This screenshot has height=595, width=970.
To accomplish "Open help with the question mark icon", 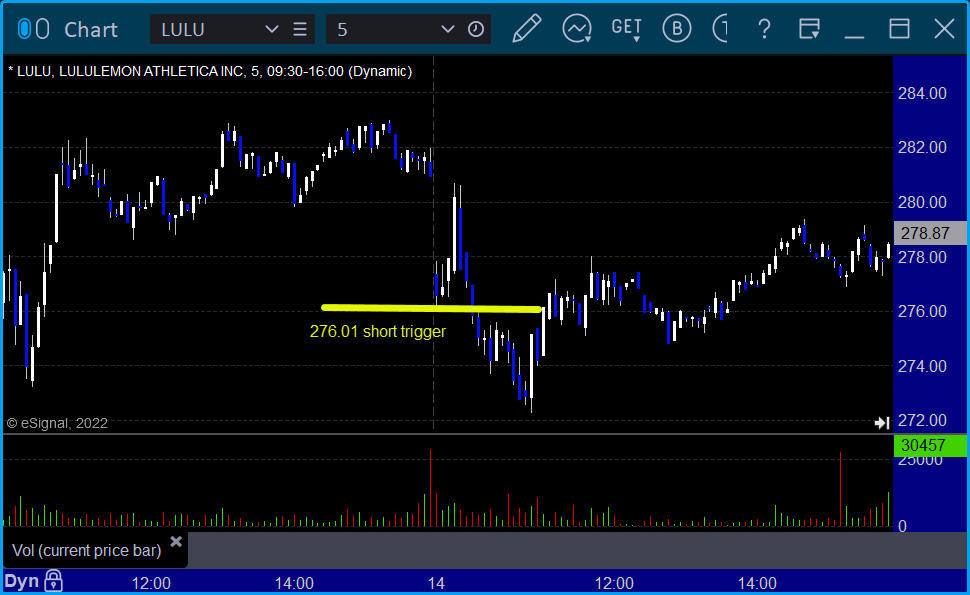I will click(x=765, y=28).
